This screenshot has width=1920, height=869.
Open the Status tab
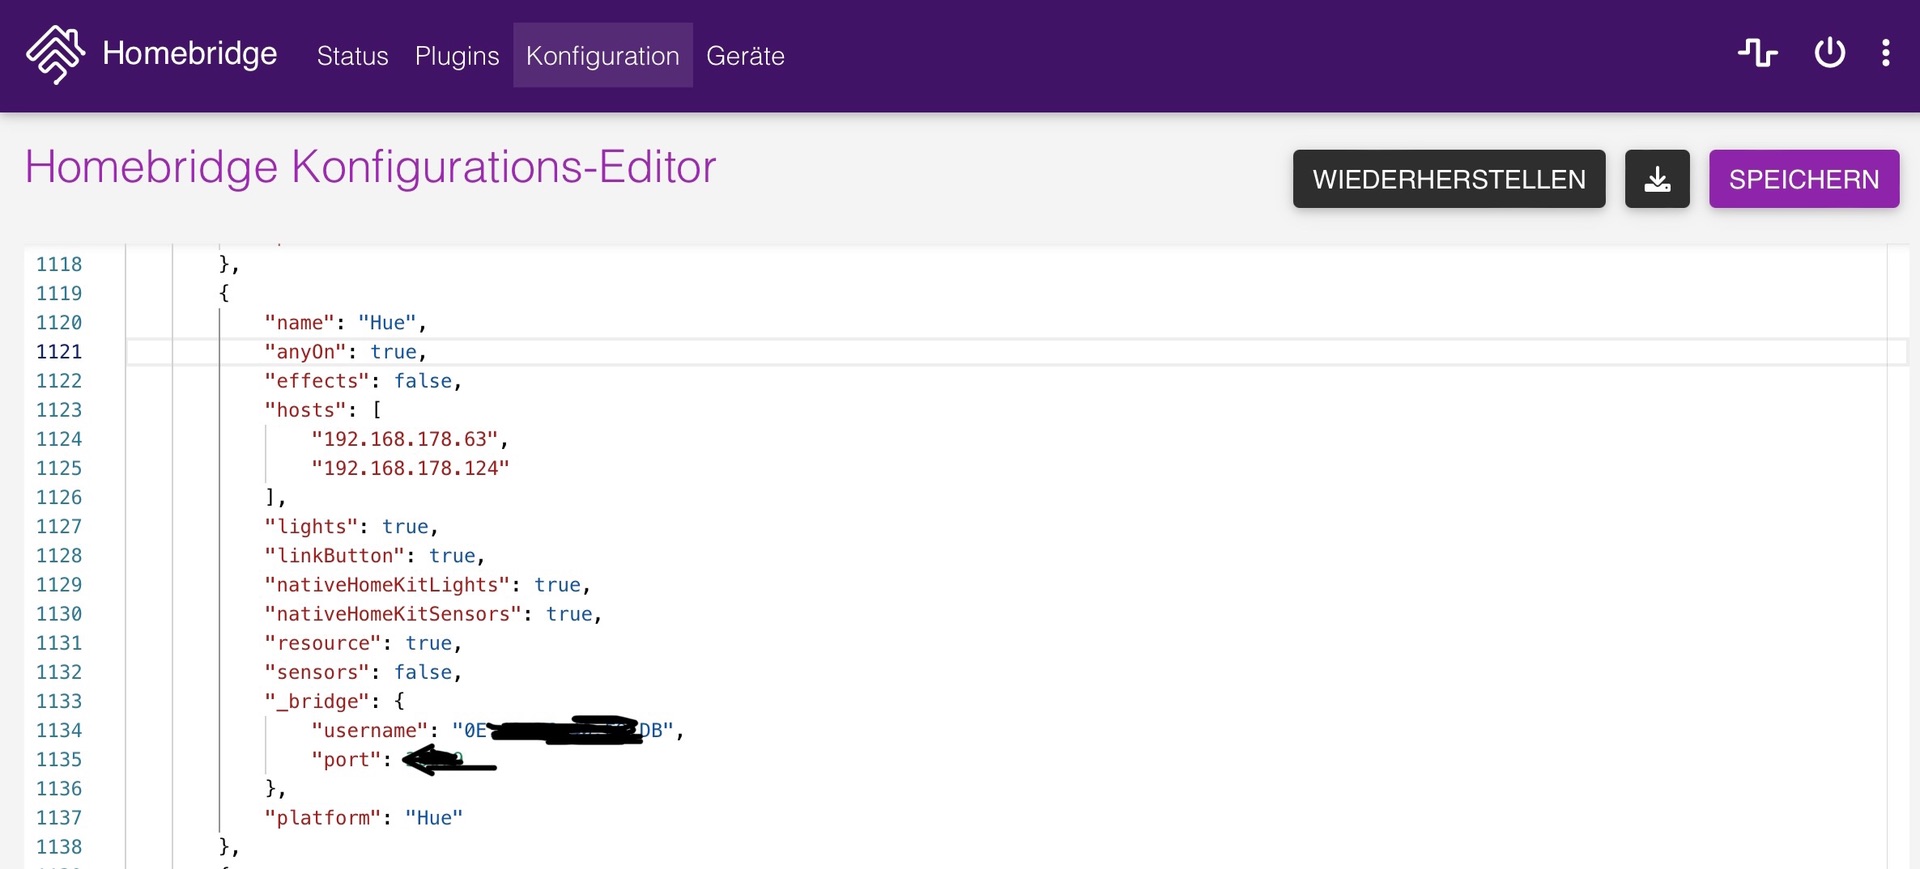(352, 56)
